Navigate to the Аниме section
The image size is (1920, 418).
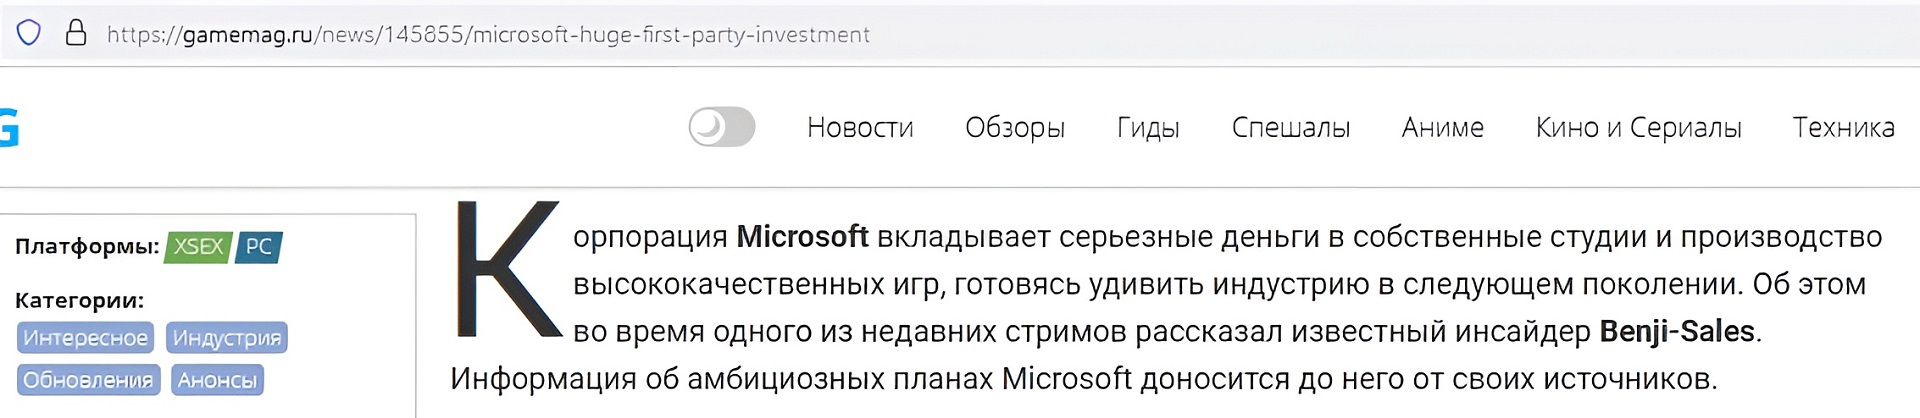1442,128
